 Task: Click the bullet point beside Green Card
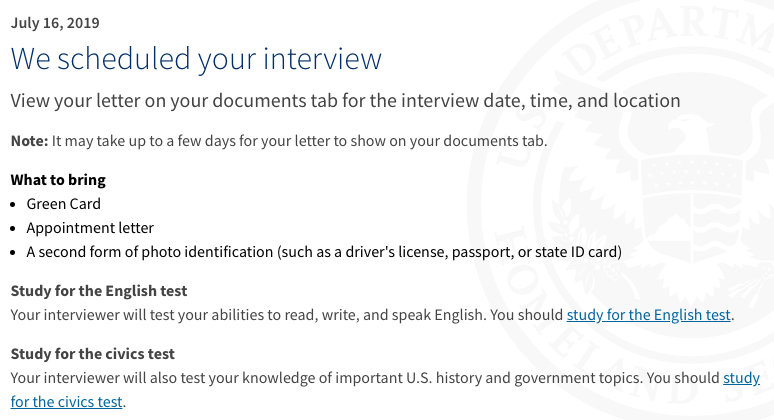click(13, 204)
